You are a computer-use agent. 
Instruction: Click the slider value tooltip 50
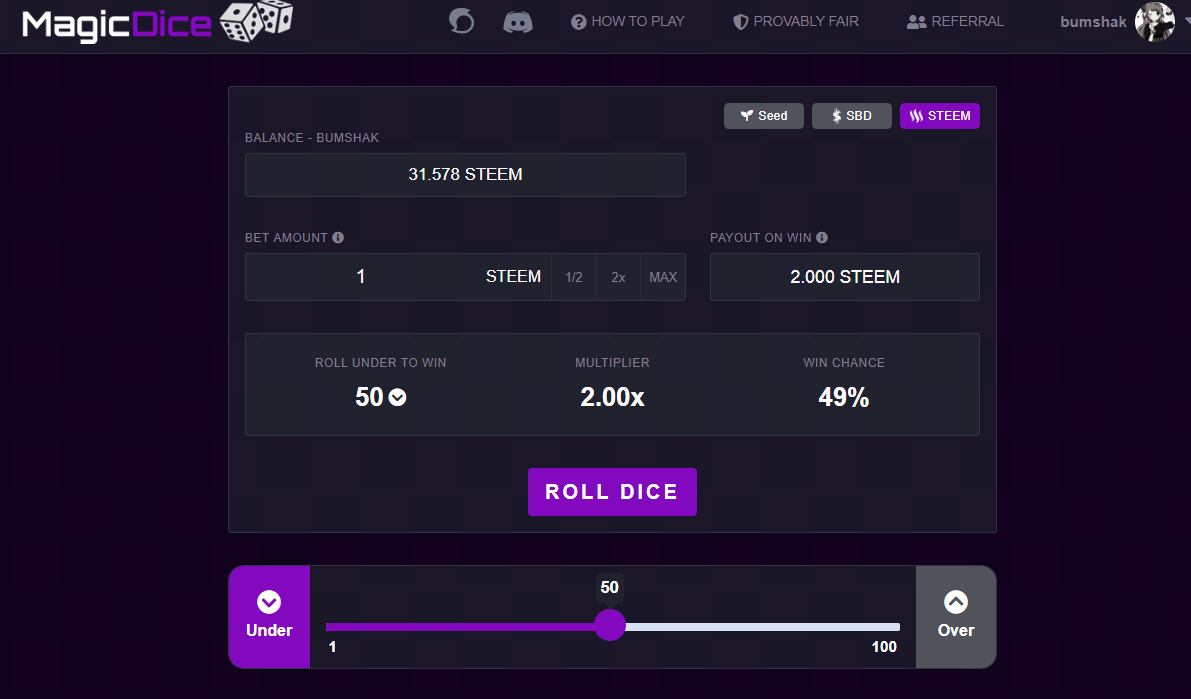point(609,587)
